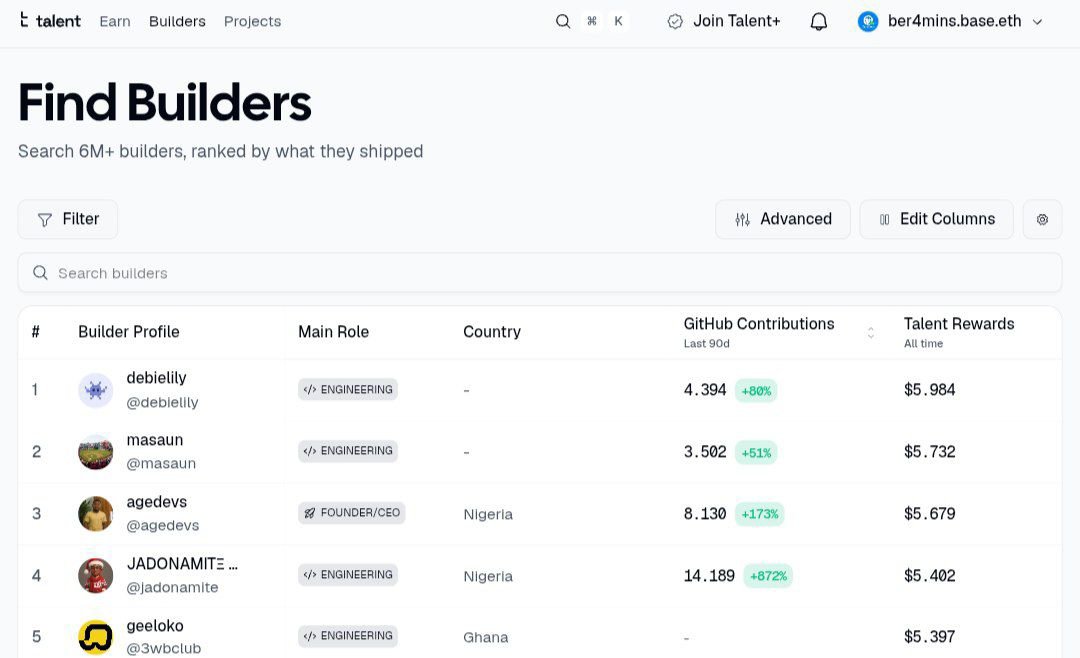Screen dimensions: 1080x658
Task: Click the @3wbclub handle
Action: coord(163,648)
